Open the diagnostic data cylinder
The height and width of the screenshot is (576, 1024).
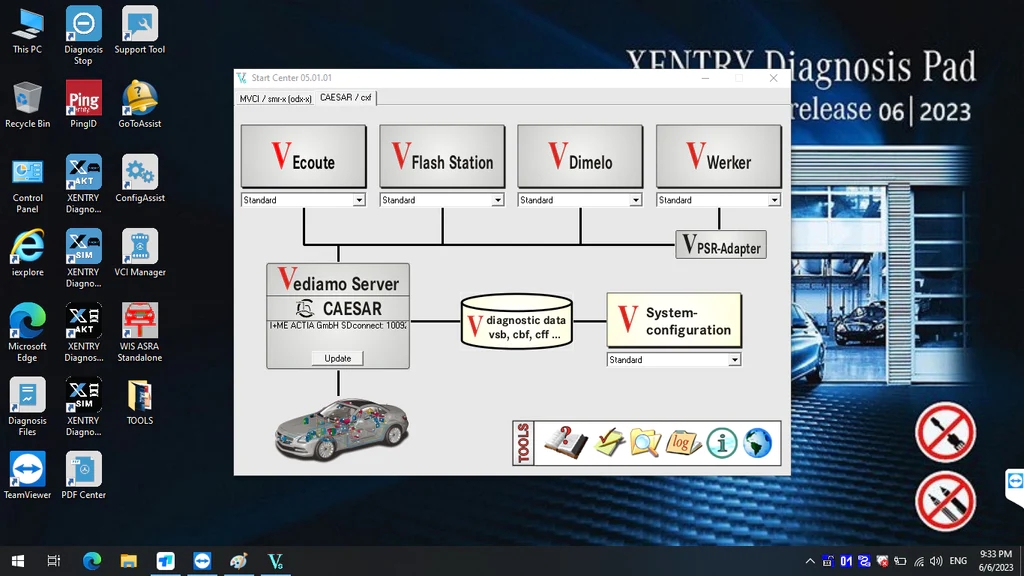tap(517, 321)
